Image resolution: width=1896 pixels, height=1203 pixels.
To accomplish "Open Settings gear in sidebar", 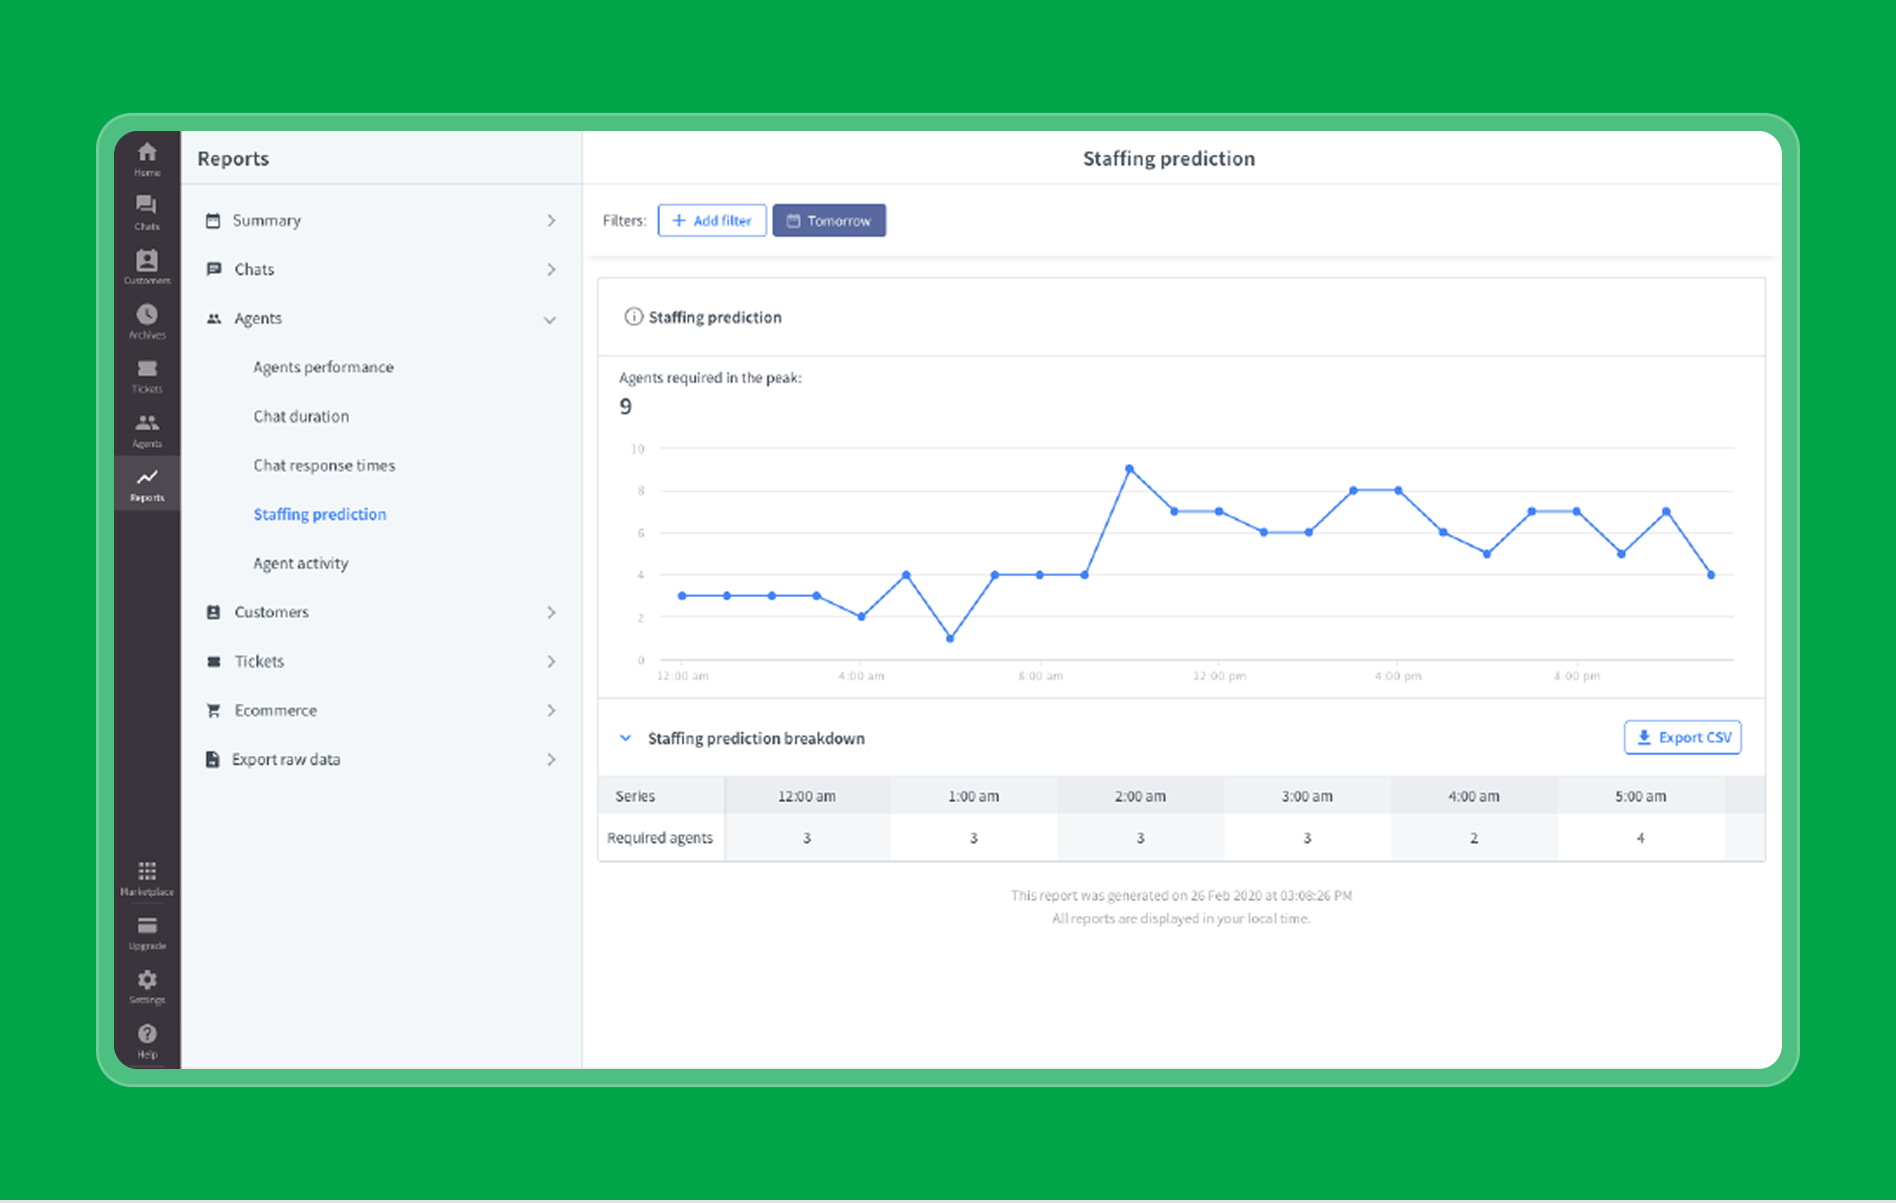I will (x=147, y=985).
